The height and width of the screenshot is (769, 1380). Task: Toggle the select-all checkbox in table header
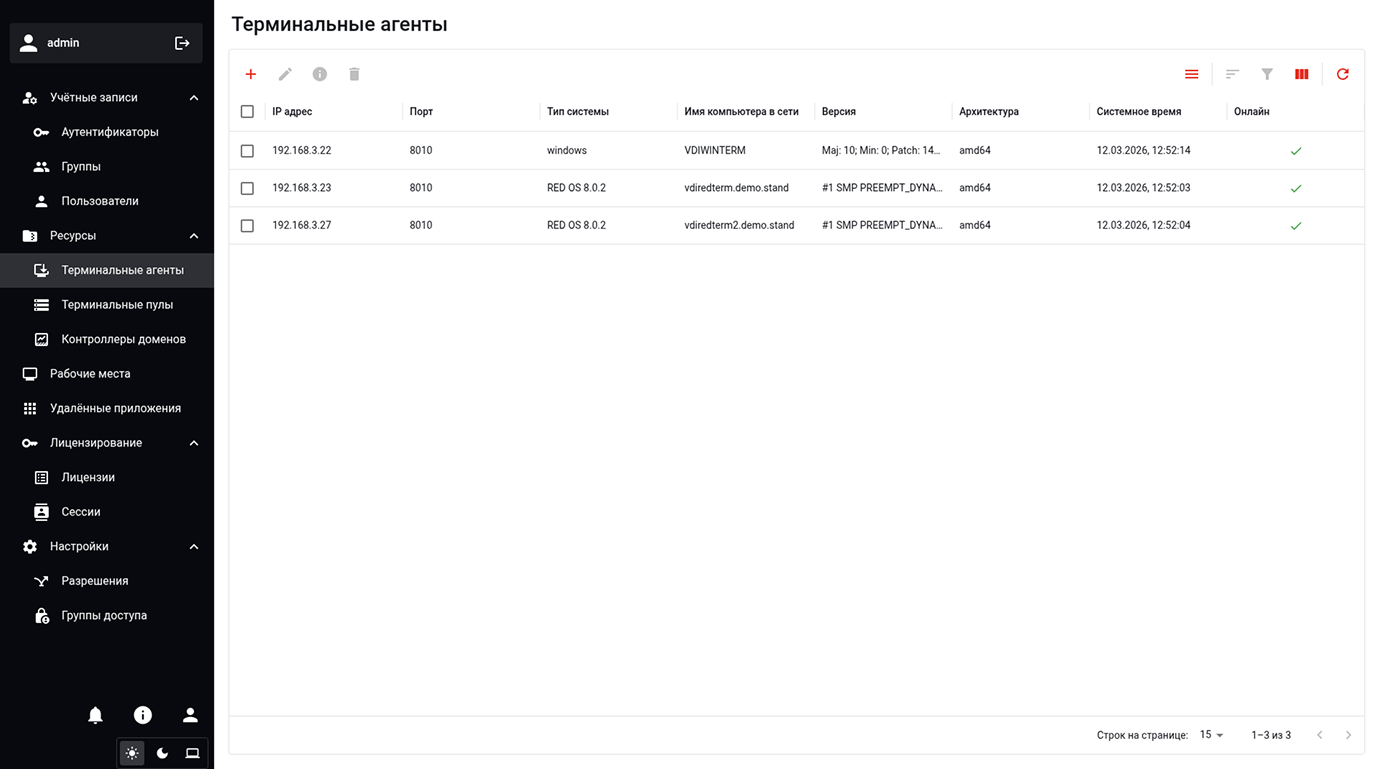247,112
